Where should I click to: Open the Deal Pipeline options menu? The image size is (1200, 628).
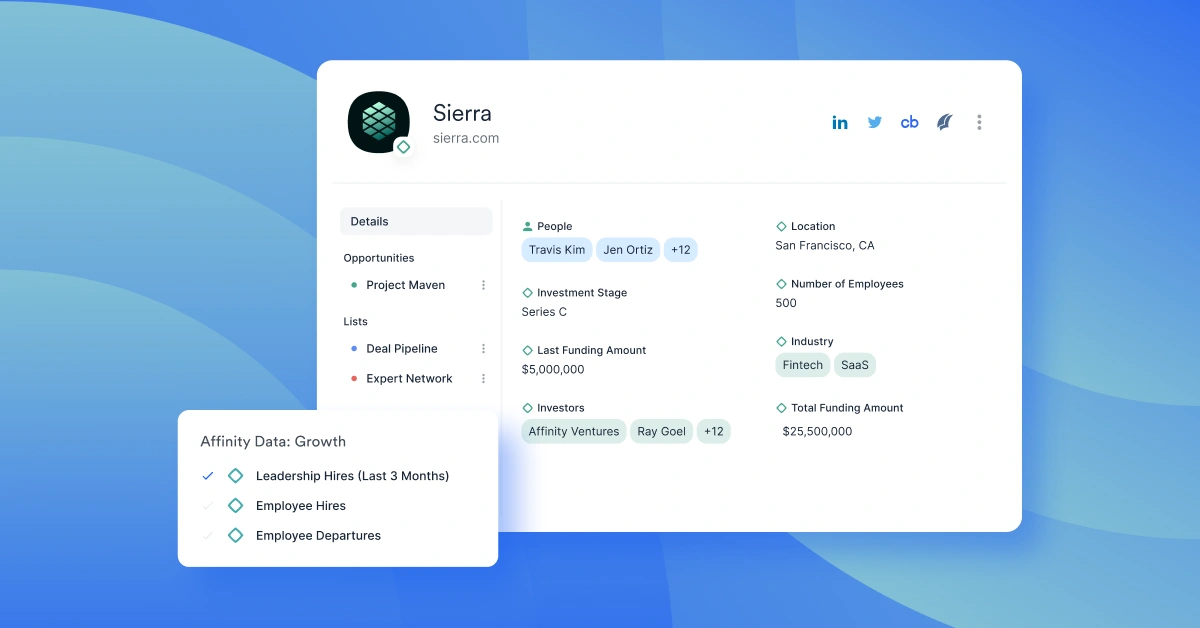[x=483, y=349]
